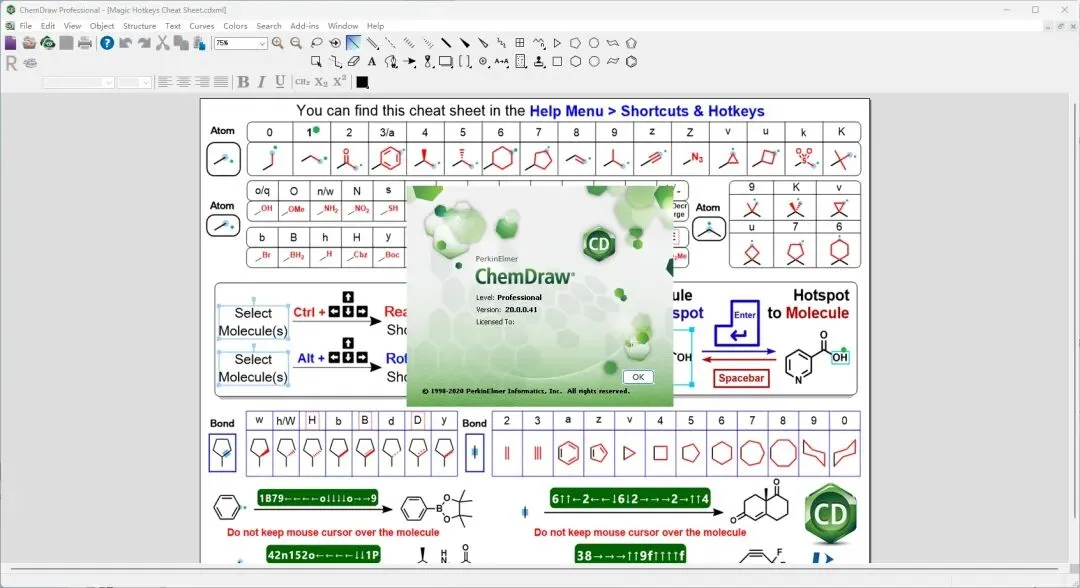Open the Structure menu

pos(139,25)
